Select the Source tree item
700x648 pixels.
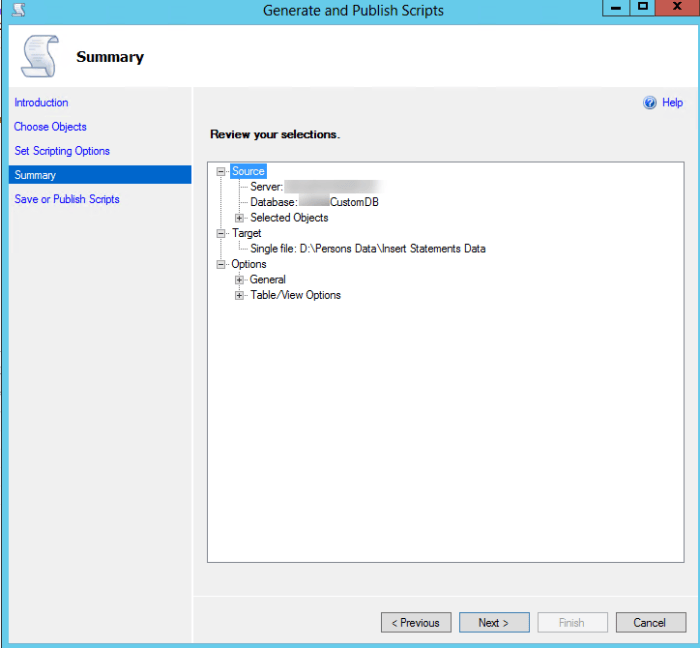[248, 171]
